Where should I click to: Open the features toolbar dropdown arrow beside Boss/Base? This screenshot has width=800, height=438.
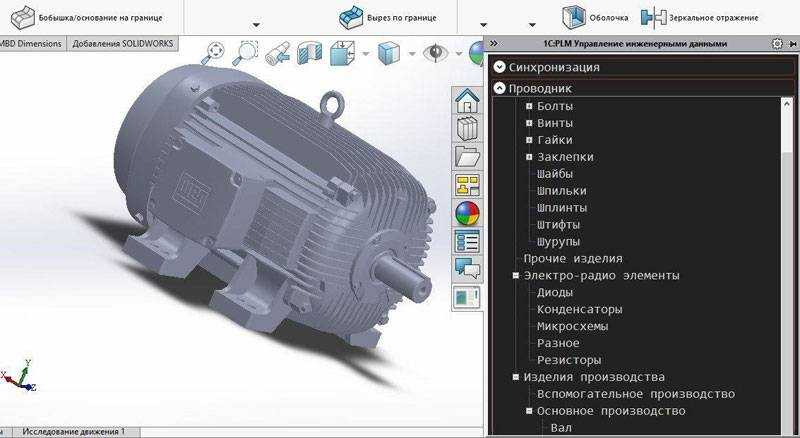coord(256,25)
